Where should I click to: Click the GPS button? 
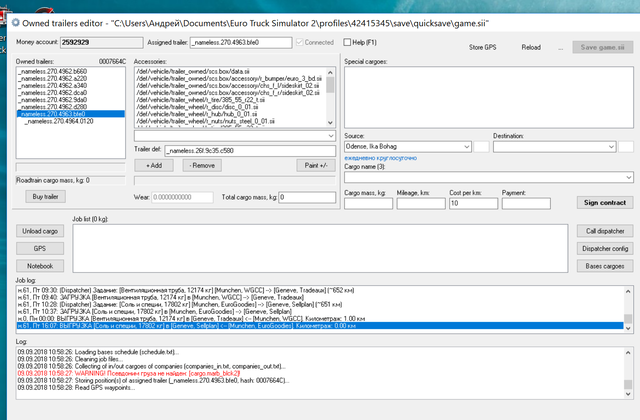pyautogui.click(x=40, y=249)
